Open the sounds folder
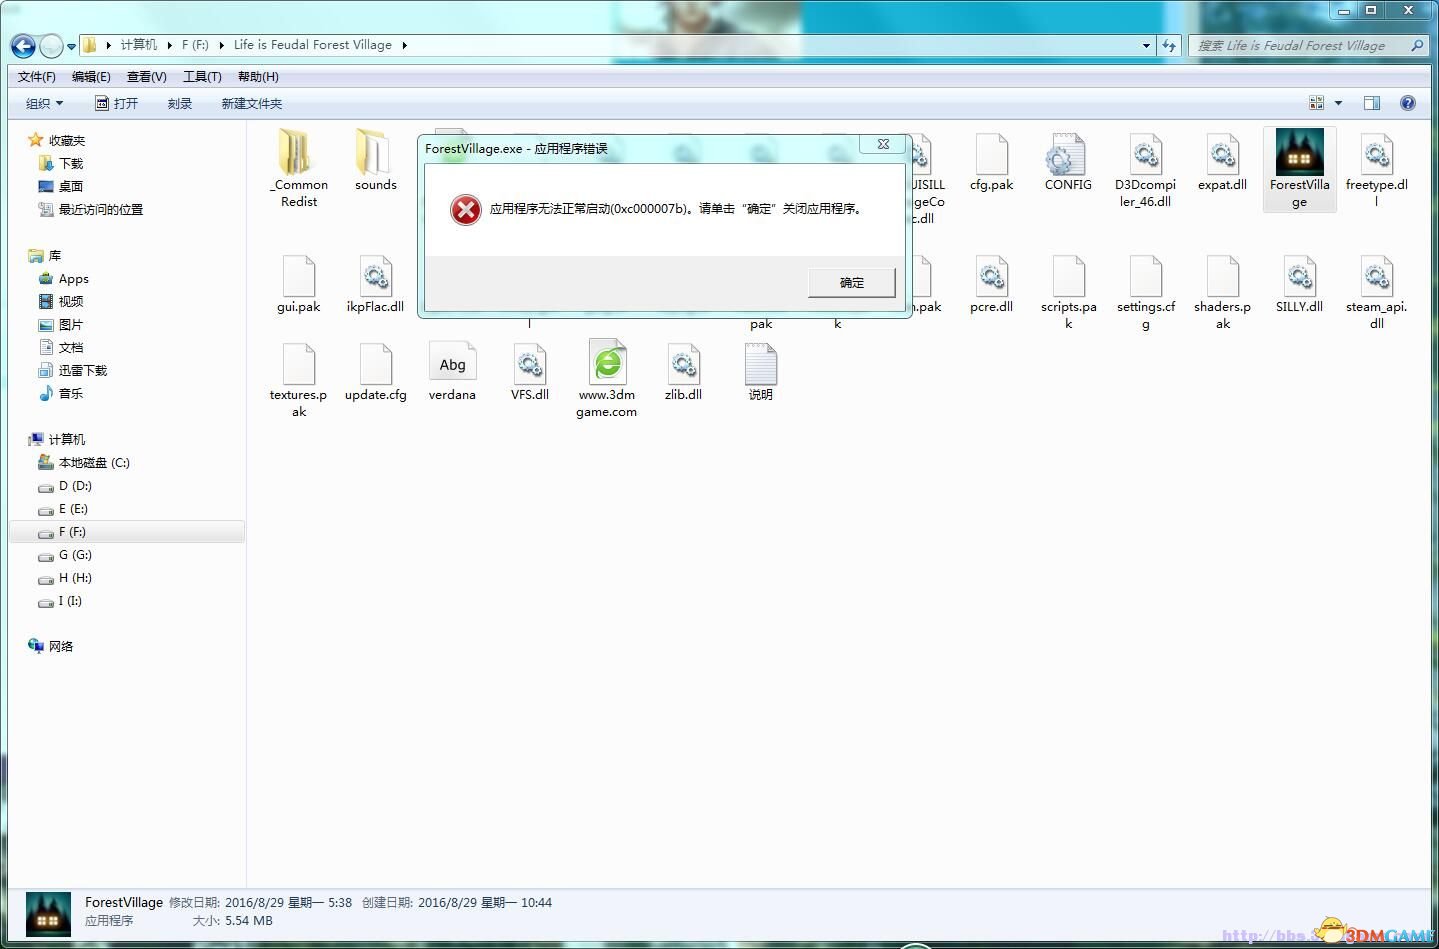Viewport: 1439px width, 949px height. pyautogui.click(x=375, y=153)
